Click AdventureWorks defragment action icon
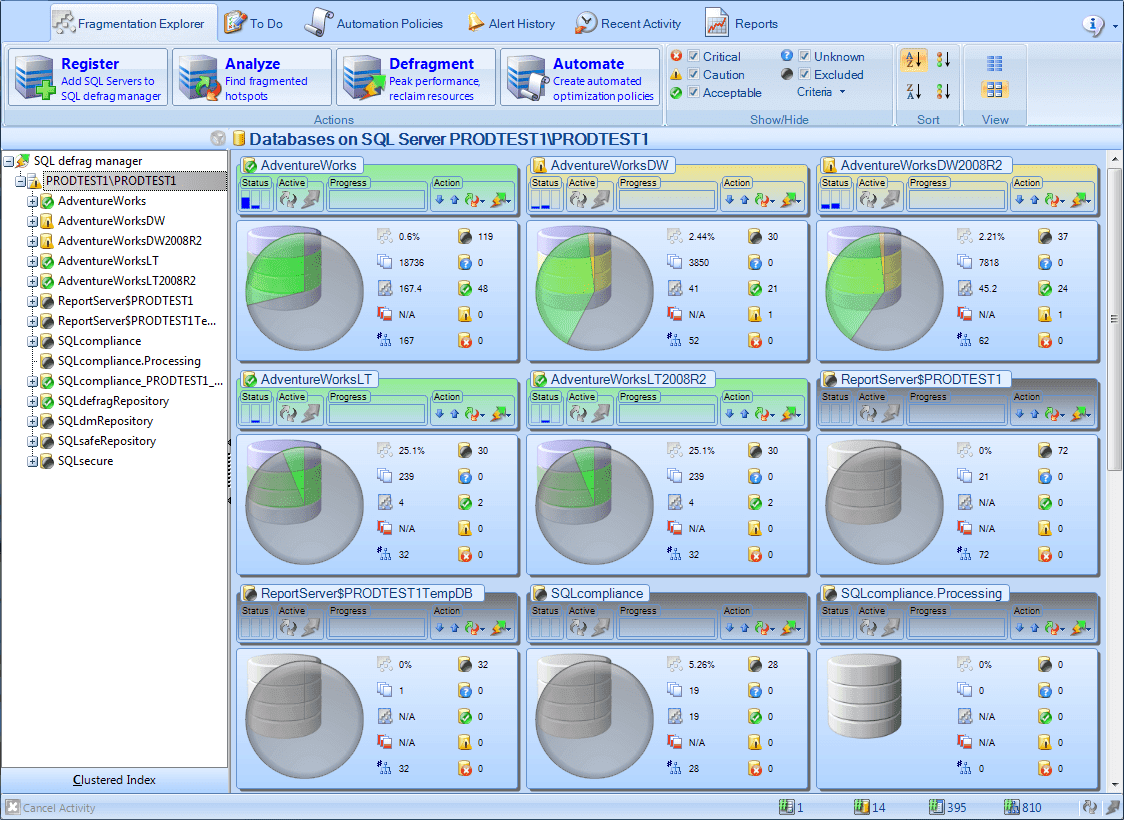This screenshot has height=820, width=1124. pos(500,201)
